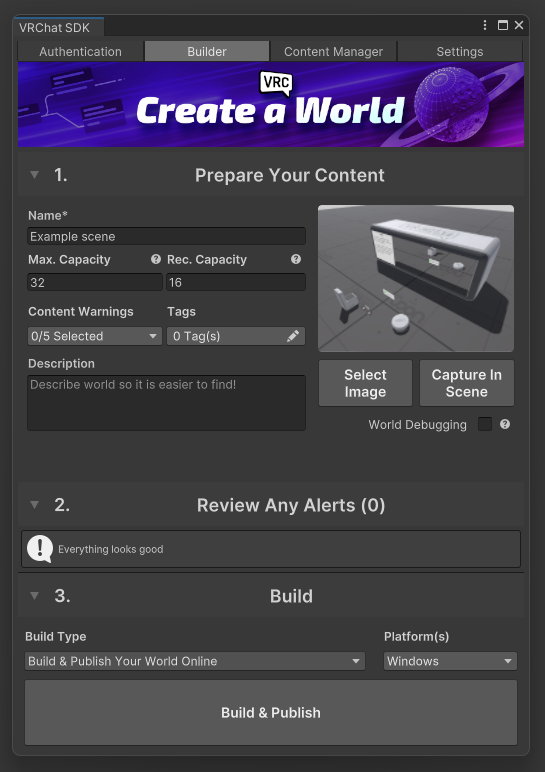Open the Content Warnings dropdown
Viewport: 545px width, 772px height.
95,336
